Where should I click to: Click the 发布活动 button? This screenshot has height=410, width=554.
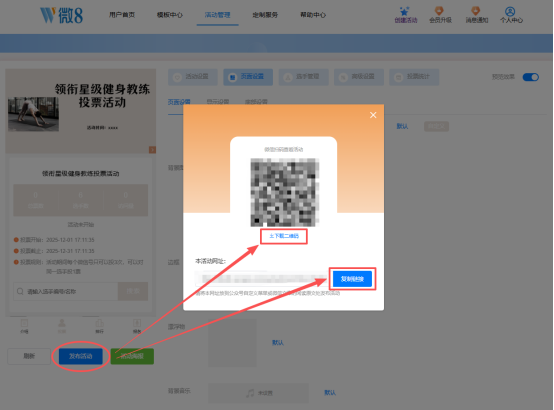[x=81, y=356]
